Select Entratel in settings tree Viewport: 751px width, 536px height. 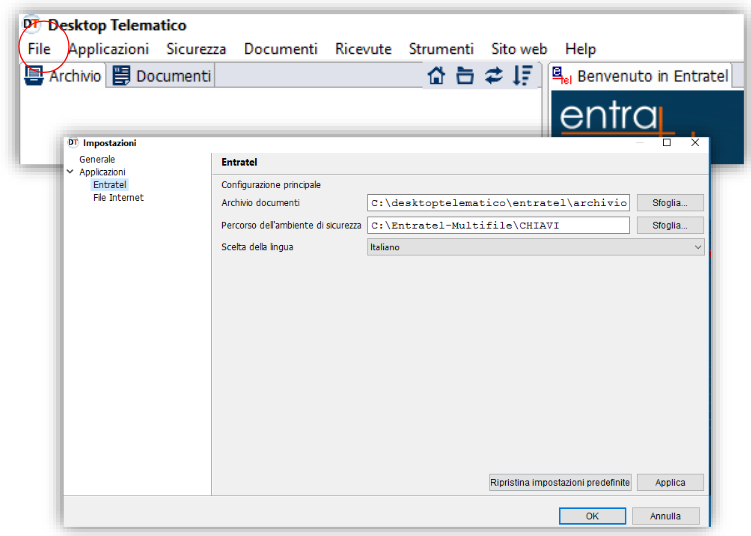110,184
